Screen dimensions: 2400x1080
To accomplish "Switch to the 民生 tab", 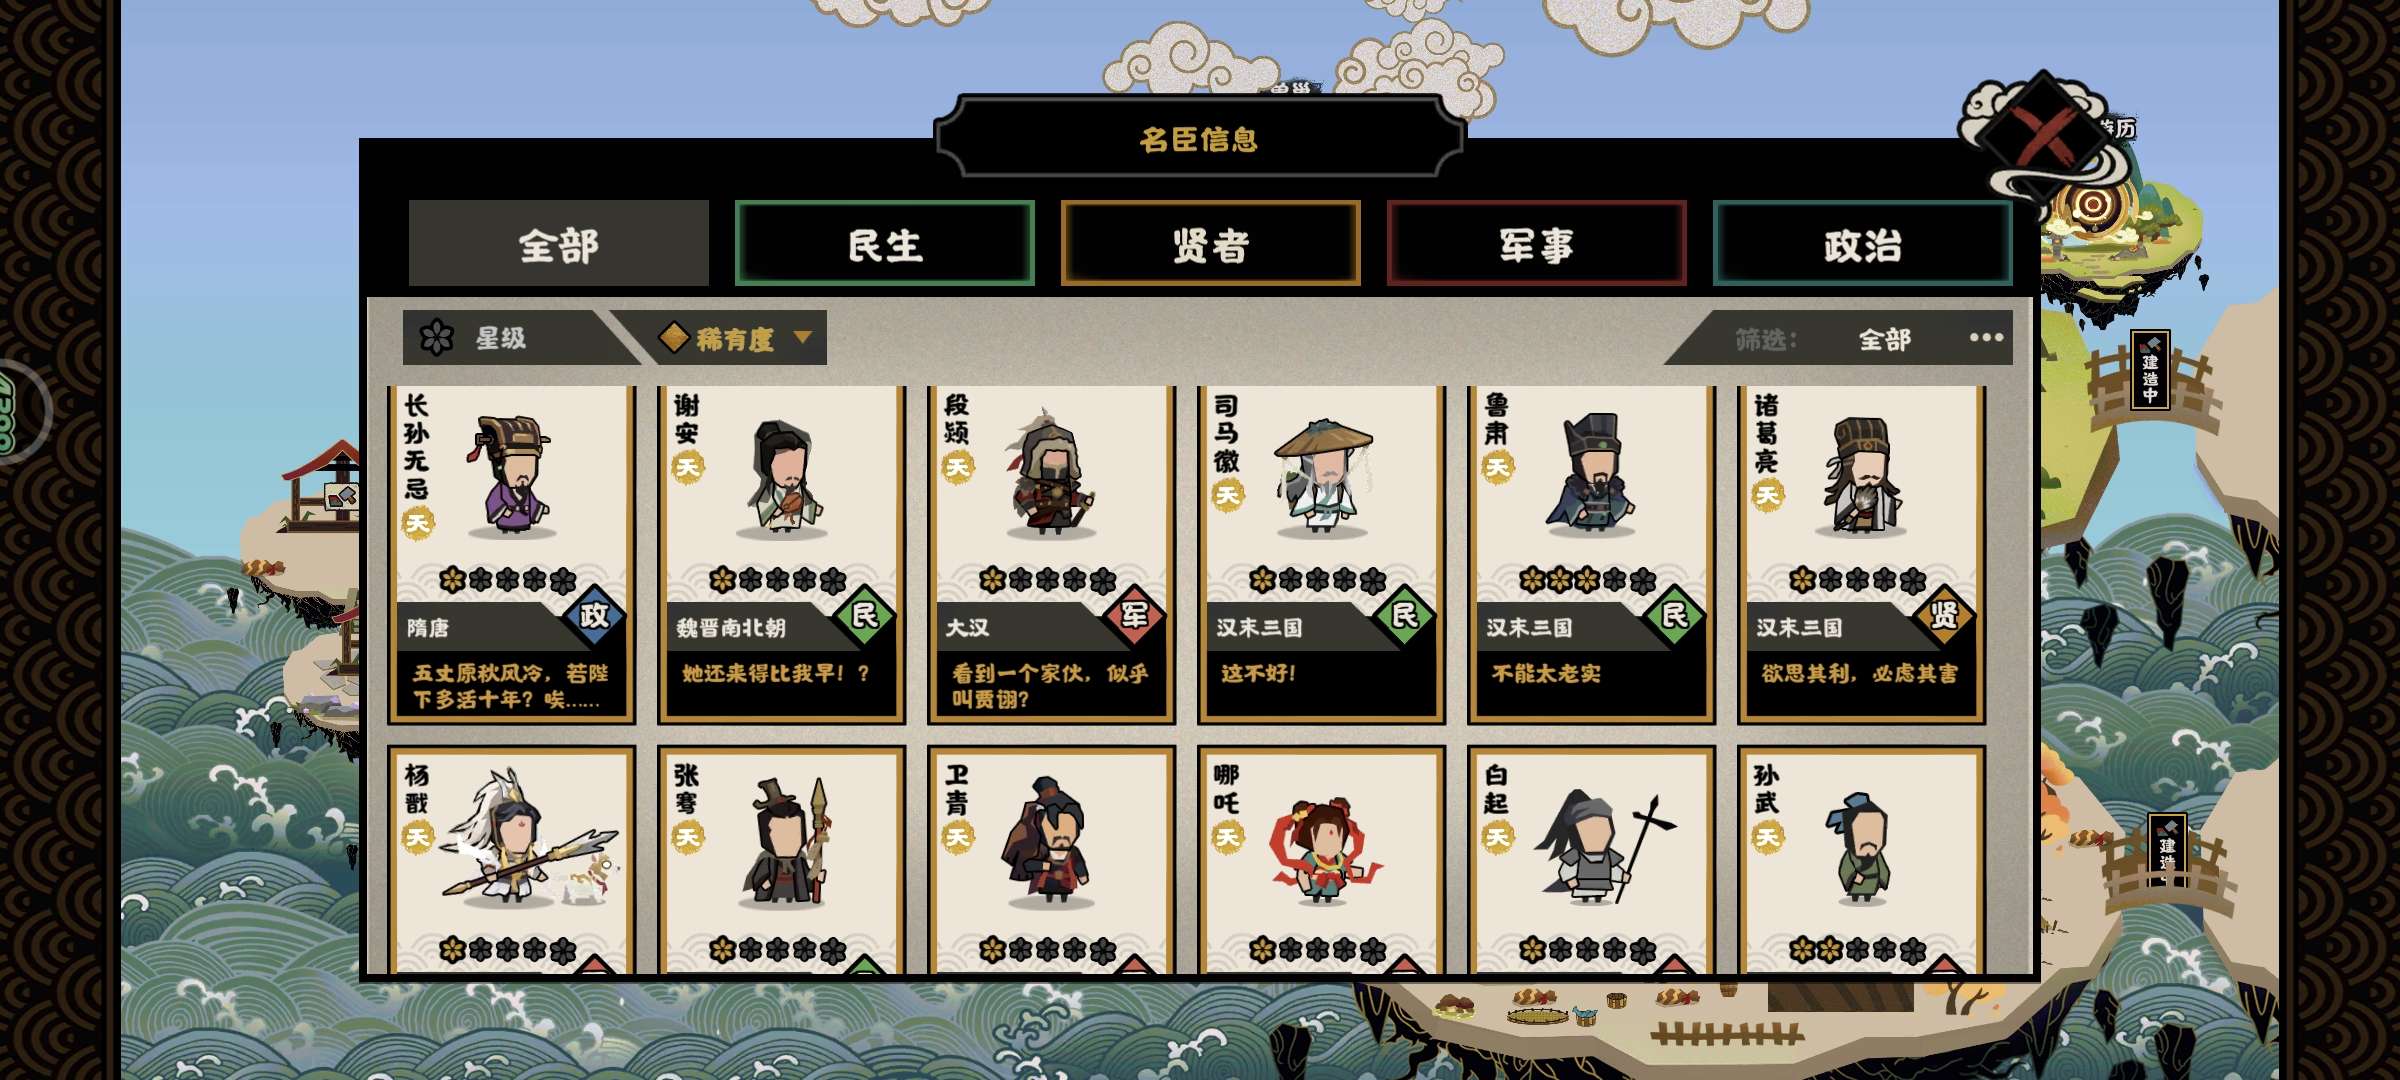I will pos(885,244).
